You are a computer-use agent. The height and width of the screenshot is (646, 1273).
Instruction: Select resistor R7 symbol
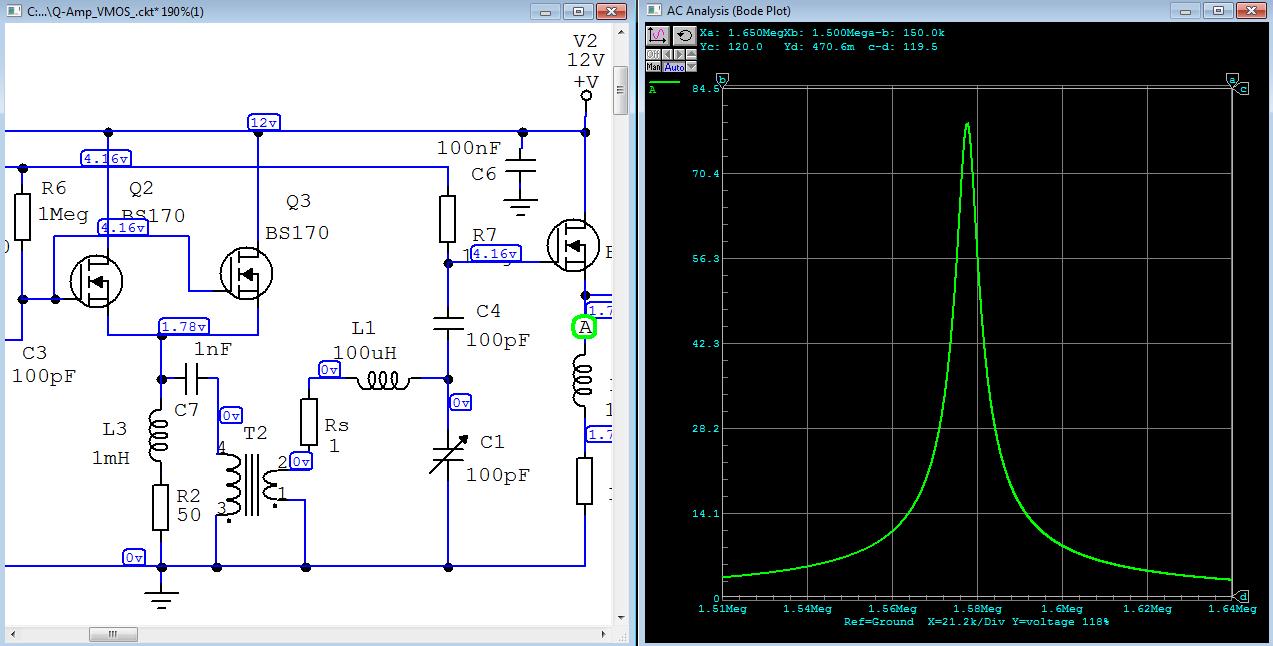point(448,219)
